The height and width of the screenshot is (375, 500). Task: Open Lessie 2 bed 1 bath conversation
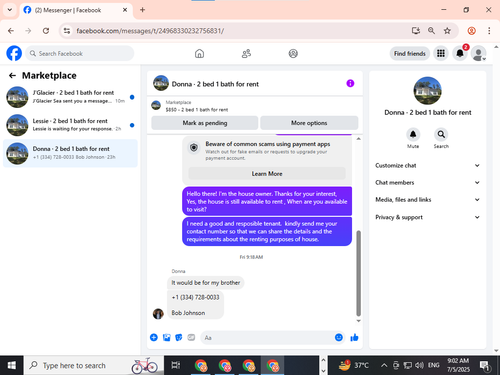70,125
